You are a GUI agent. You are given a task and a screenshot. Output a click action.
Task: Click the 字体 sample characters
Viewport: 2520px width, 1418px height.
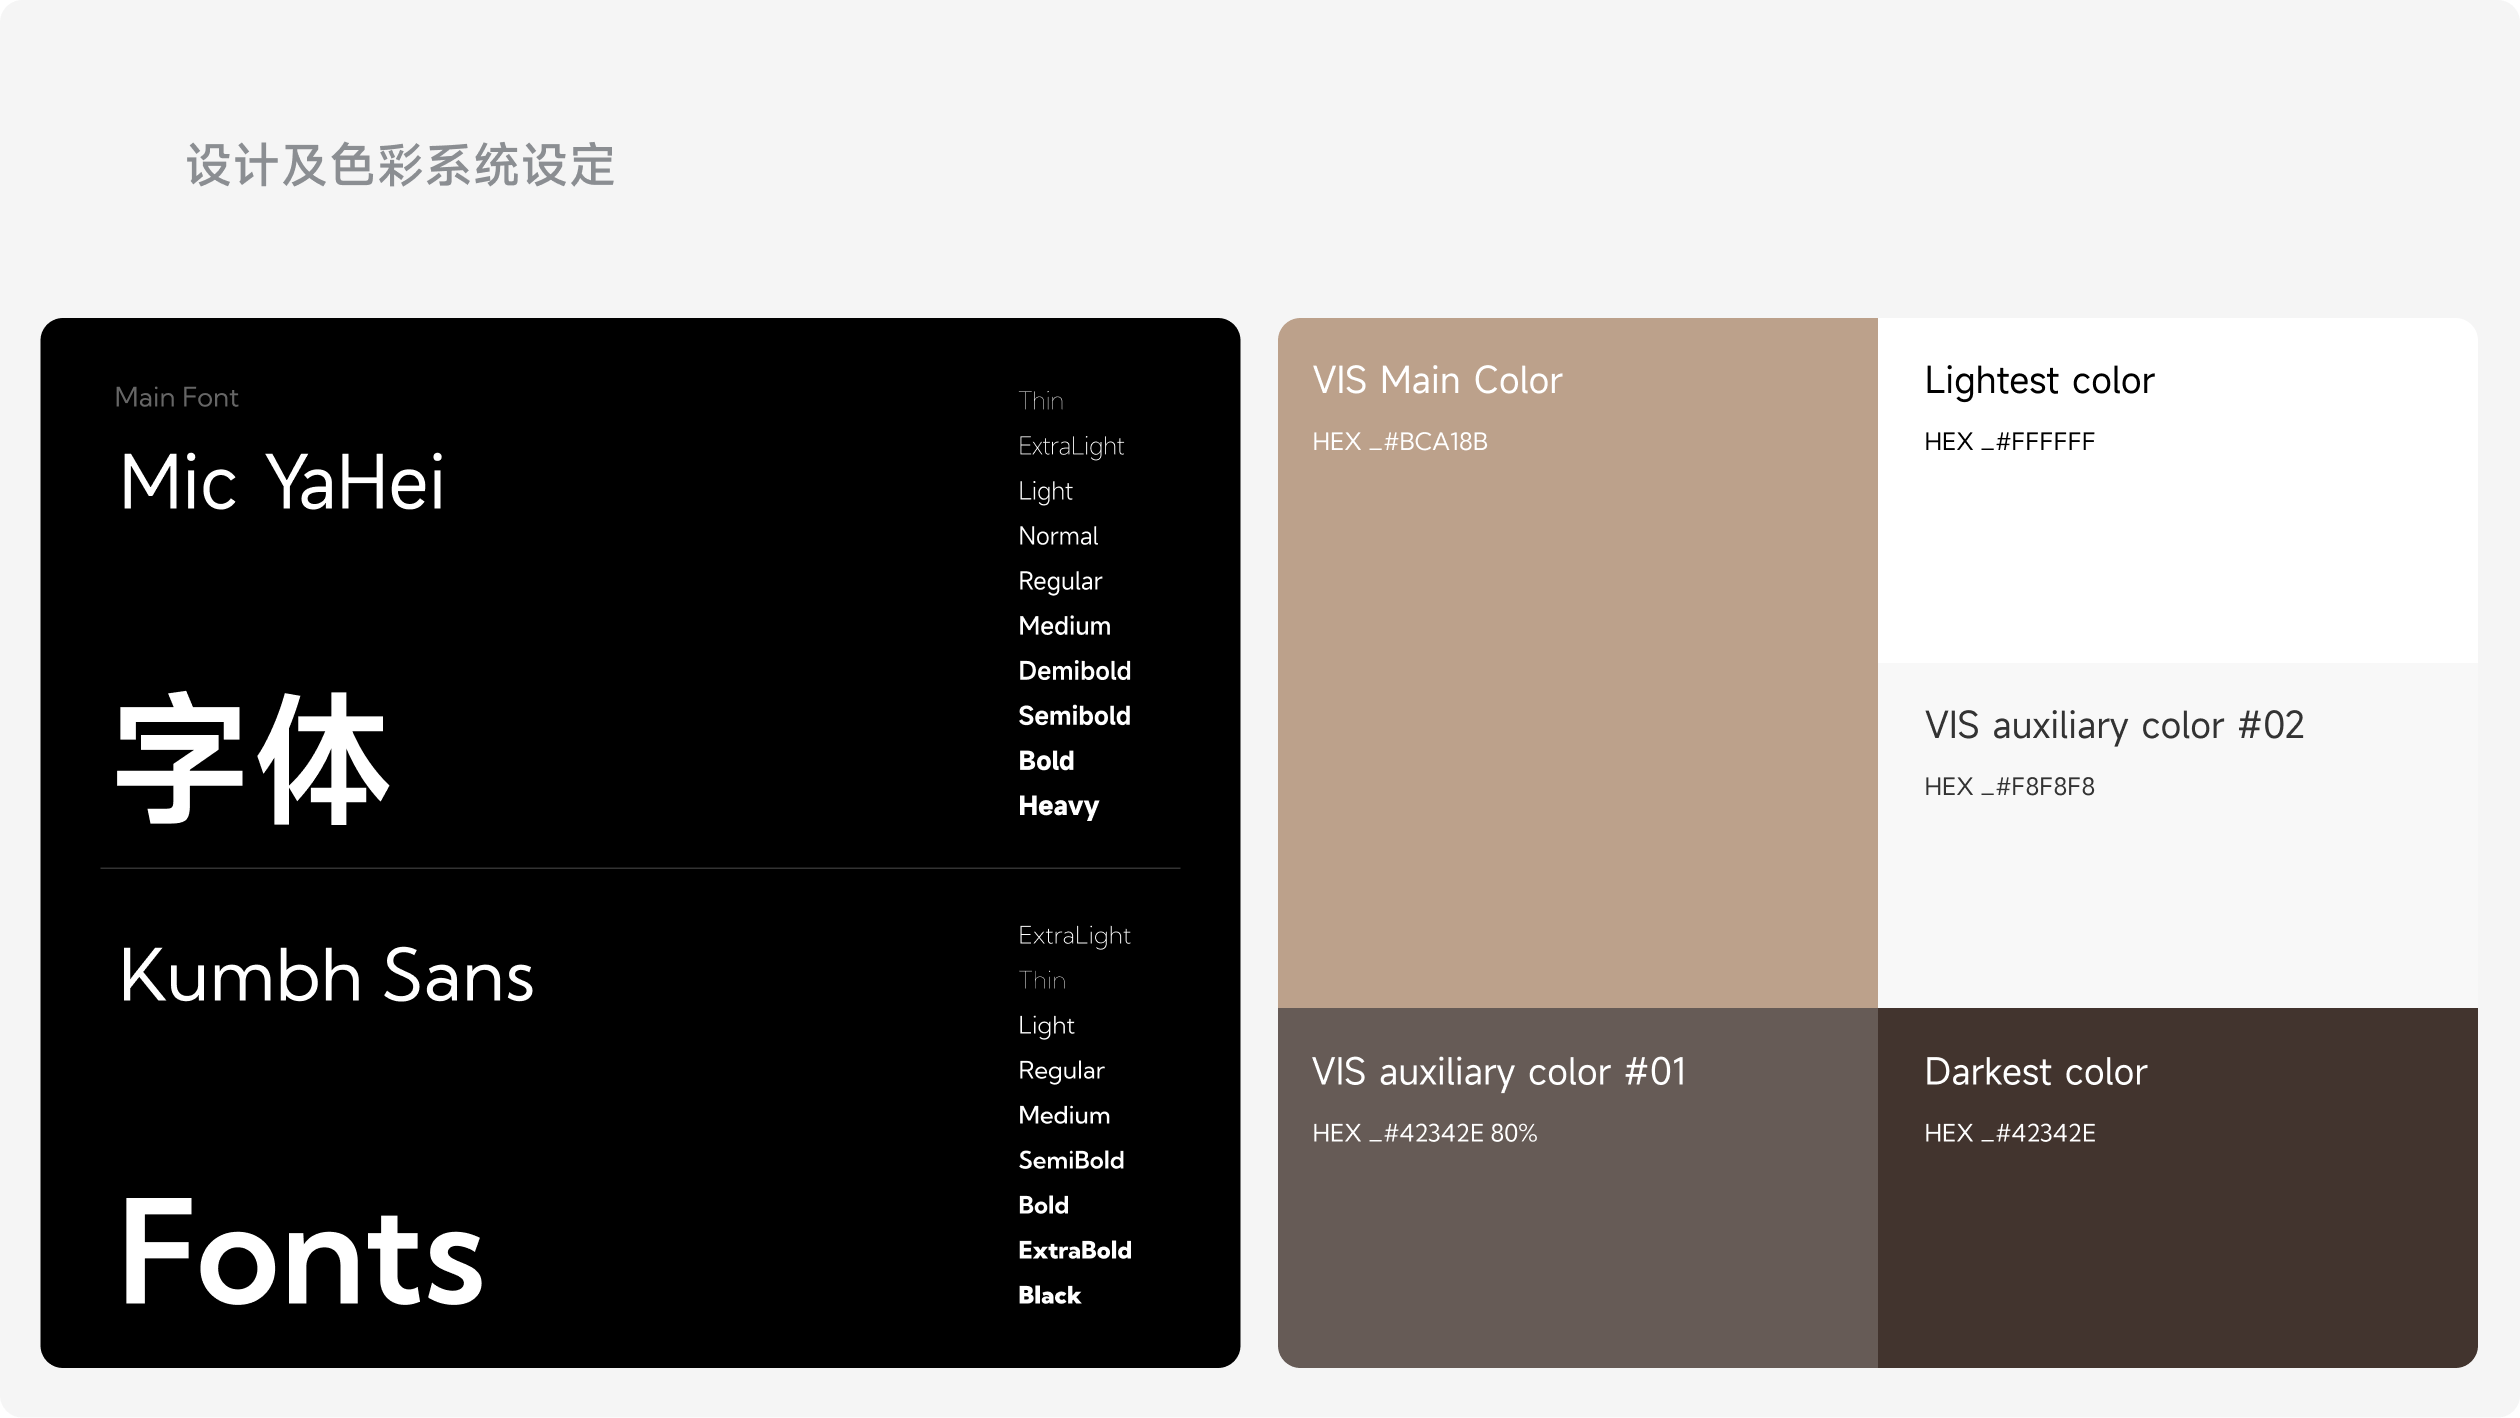[252, 758]
